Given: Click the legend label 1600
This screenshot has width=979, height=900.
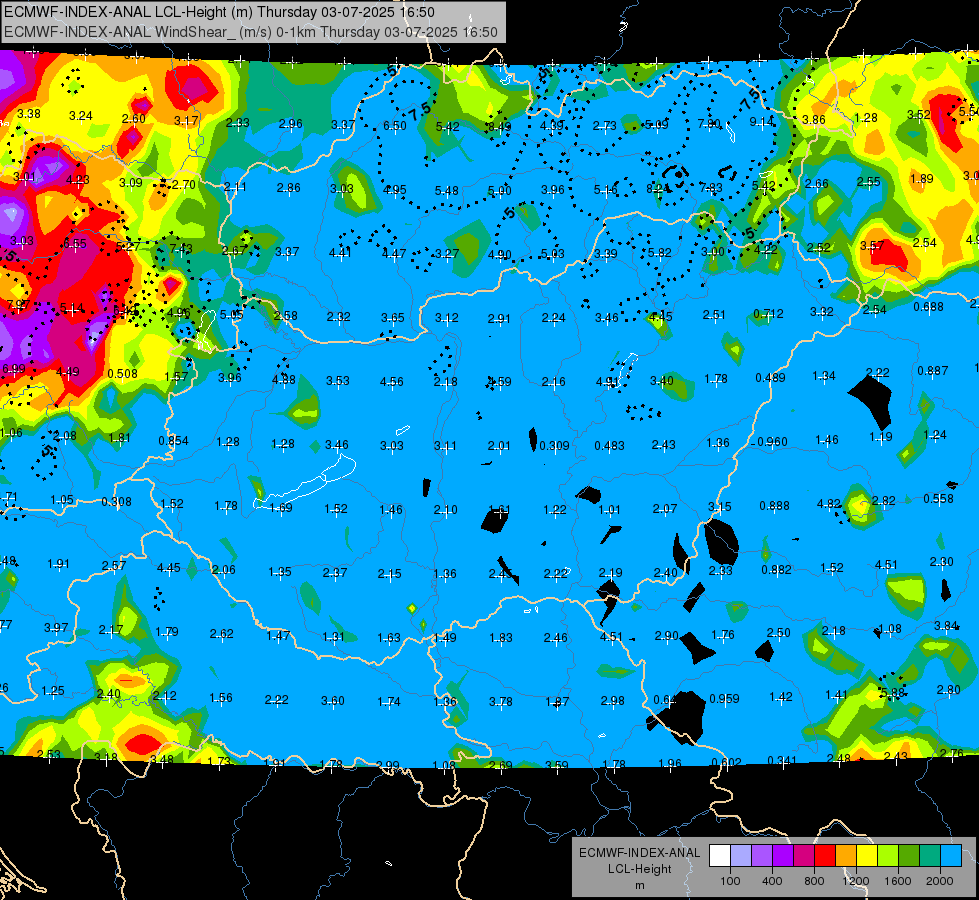Looking at the screenshot, I should (898, 881).
